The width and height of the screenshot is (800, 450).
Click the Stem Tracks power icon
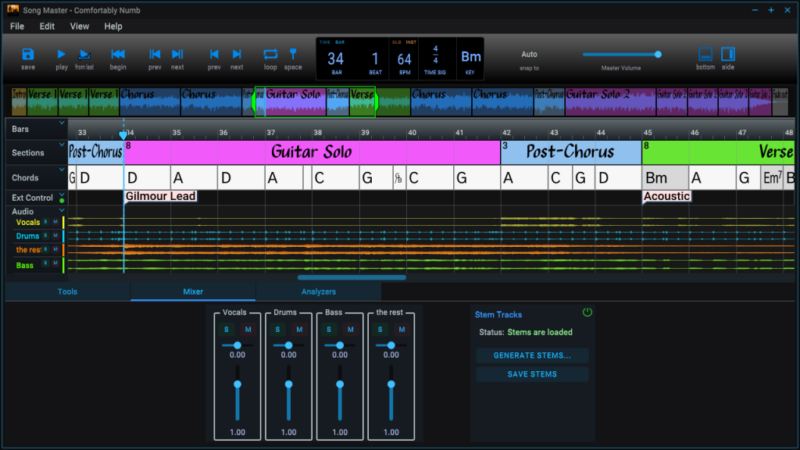pos(587,313)
